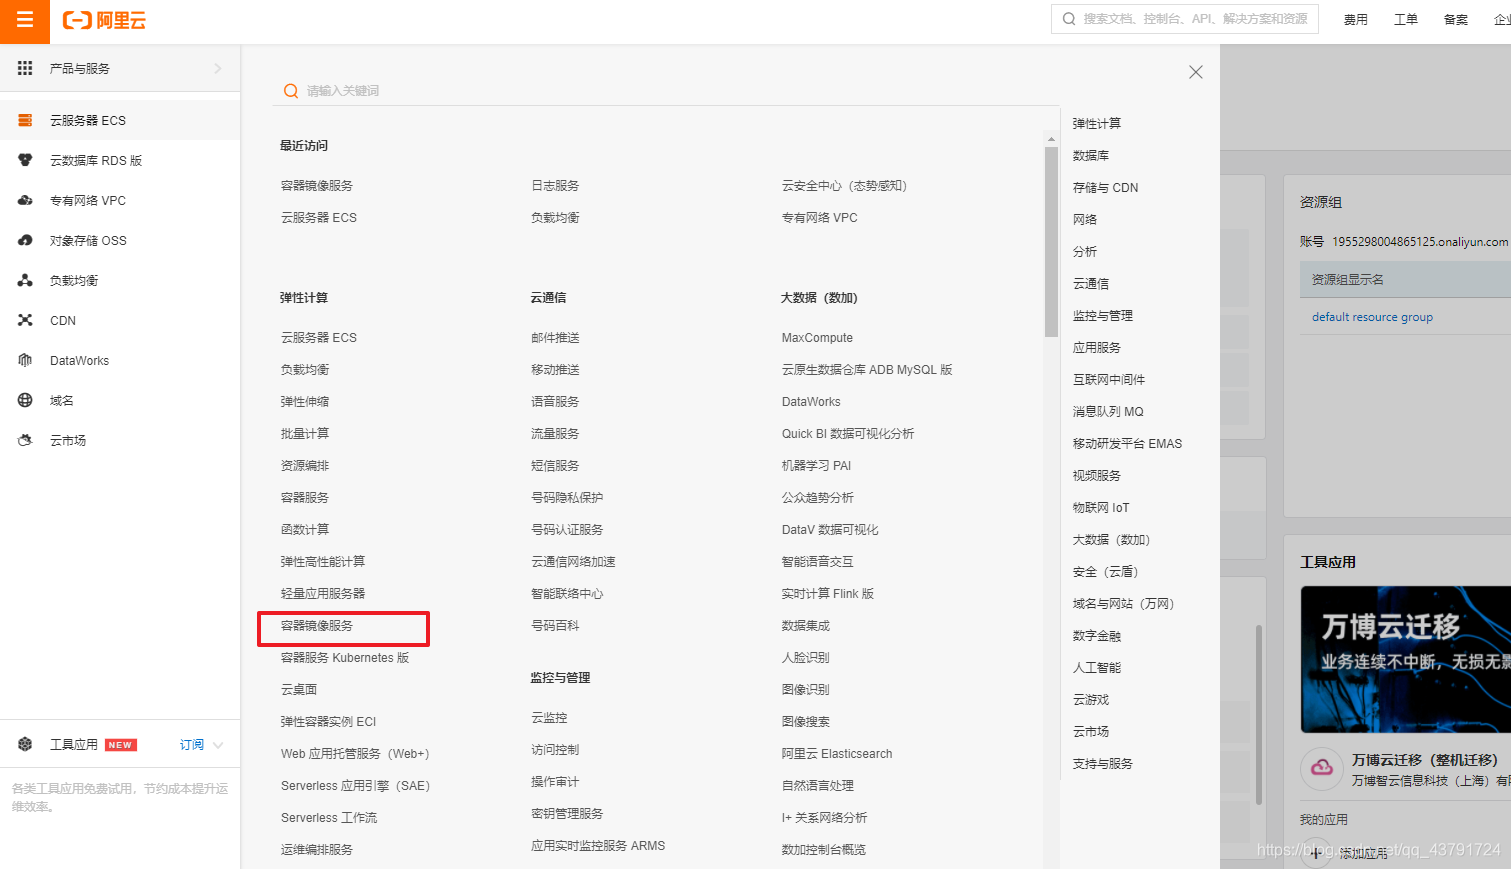Open 容器镜像服务 under 弹性计算
Viewport: 1511px width, 869px height.
[x=317, y=626]
